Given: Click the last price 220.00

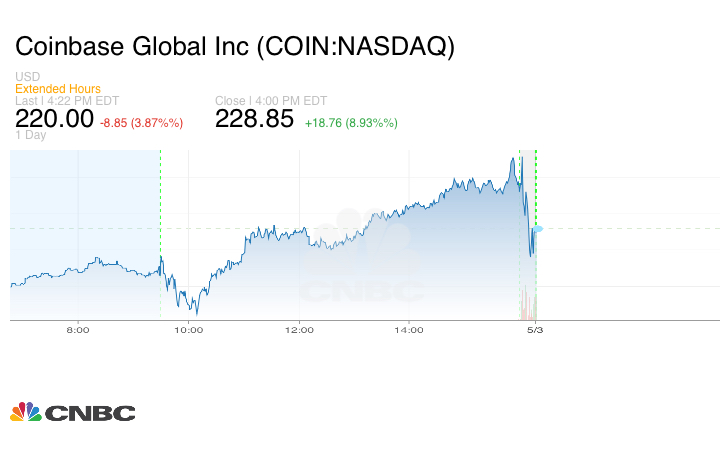Looking at the screenshot, I should 54,119.
